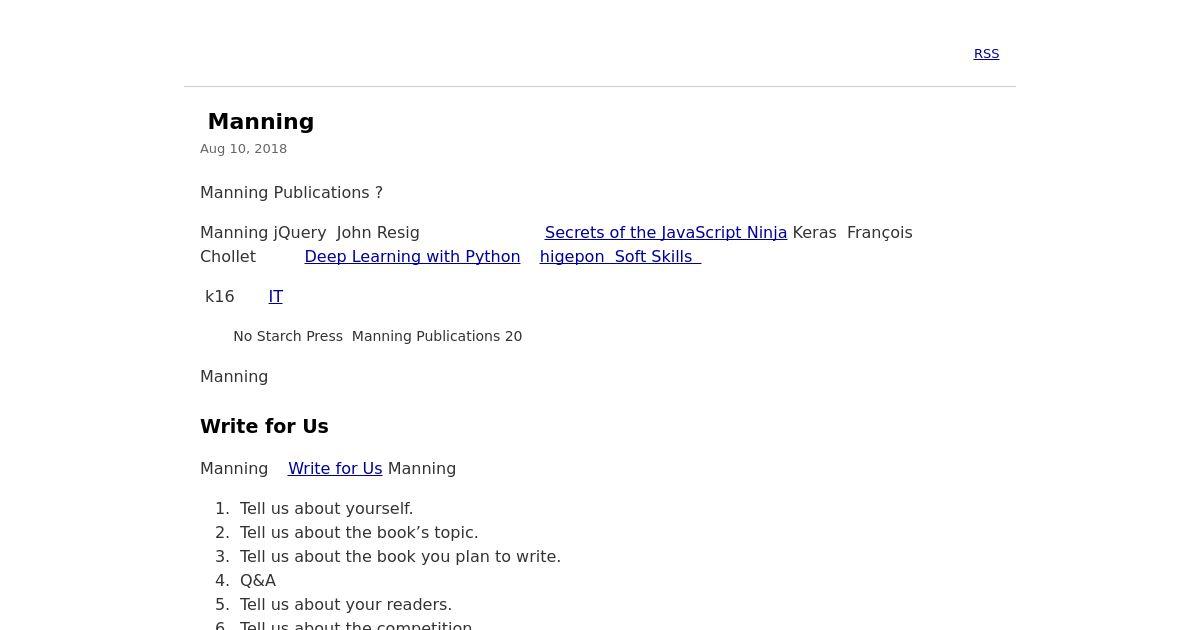The width and height of the screenshot is (1200, 630).
Task: Click the 'John Resig' name text
Action: click(x=378, y=232)
